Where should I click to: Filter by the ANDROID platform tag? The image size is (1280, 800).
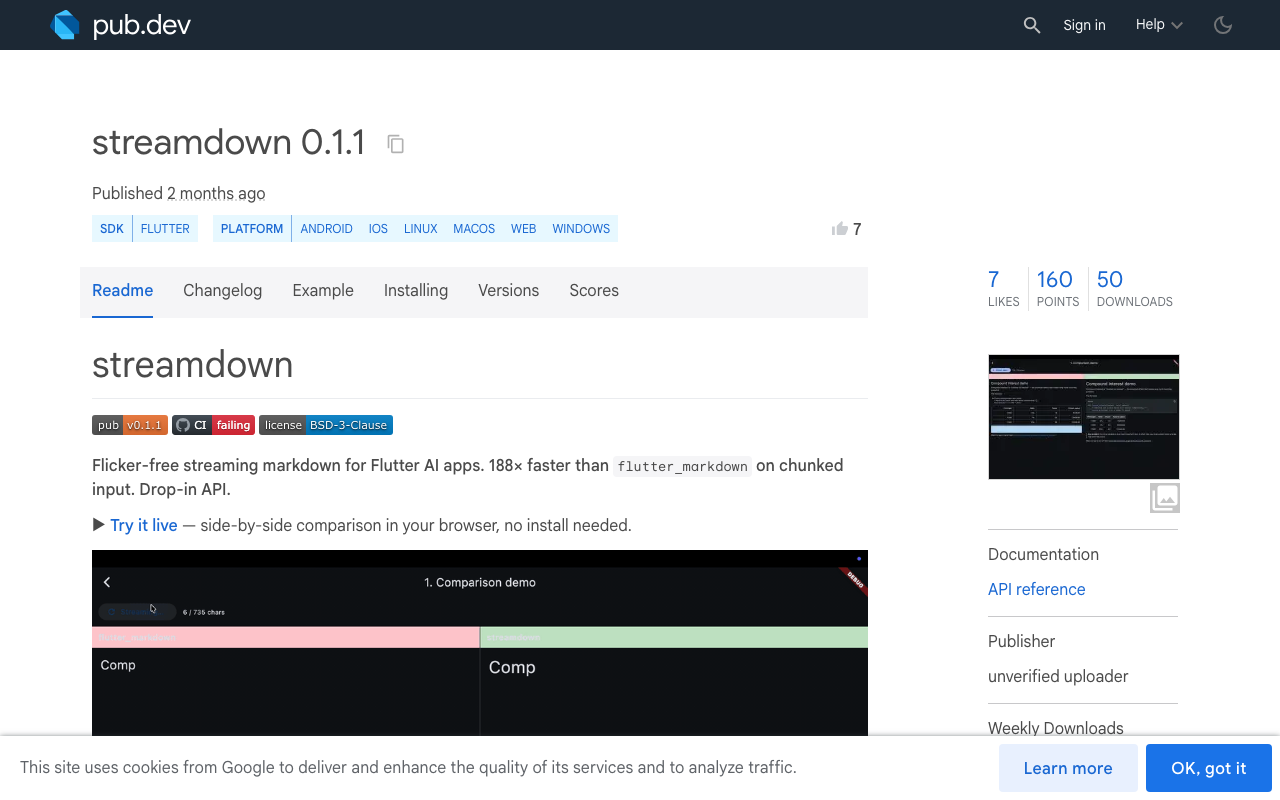(x=326, y=229)
